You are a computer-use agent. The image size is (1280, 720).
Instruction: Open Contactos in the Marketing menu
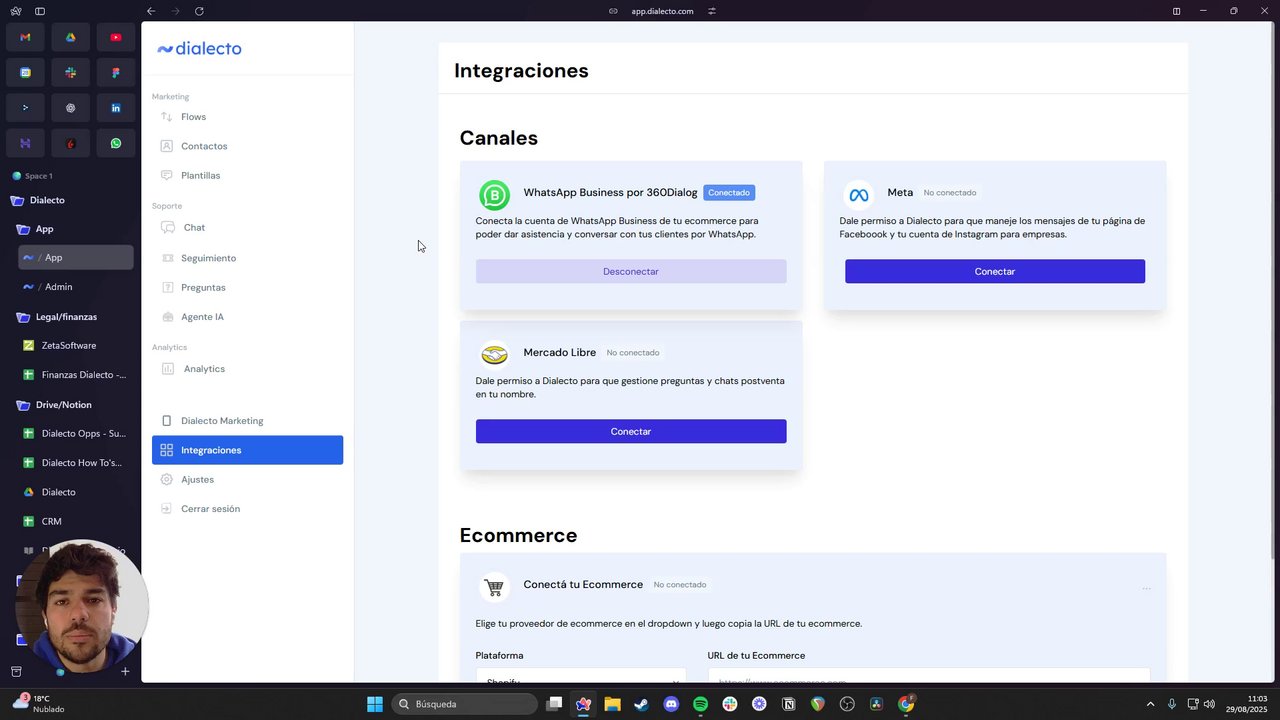click(247, 146)
